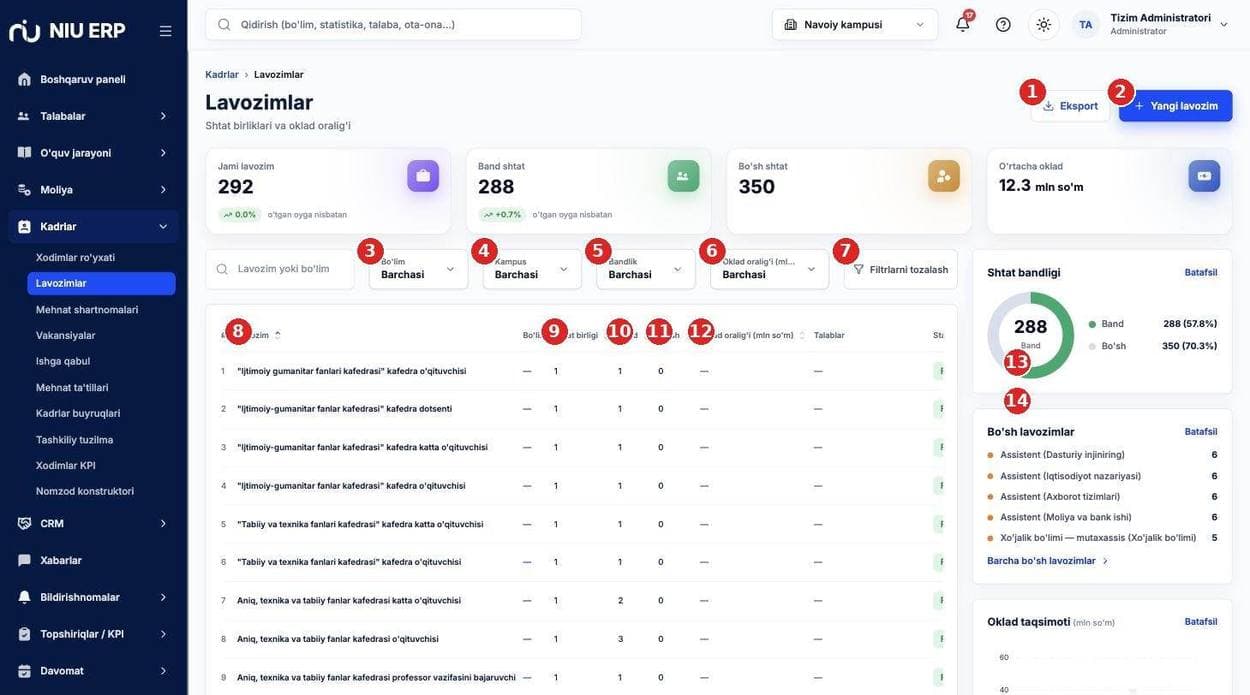Click the Eksport button

point(1070,106)
